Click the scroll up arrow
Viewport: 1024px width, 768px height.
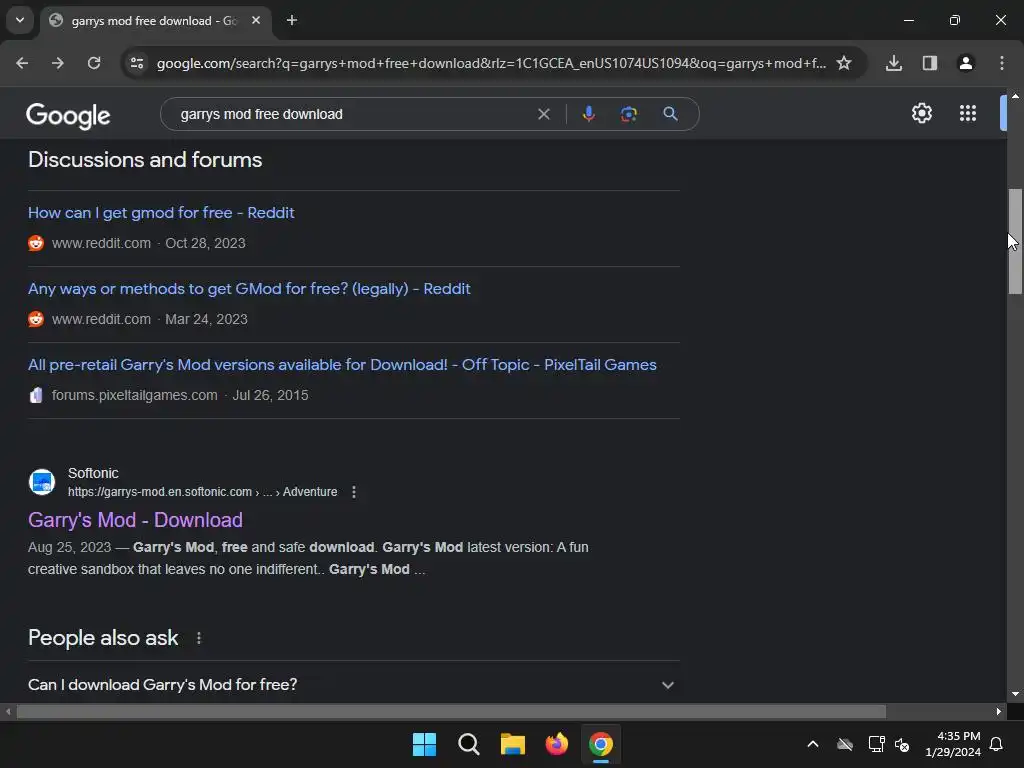tap(1015, 96)
